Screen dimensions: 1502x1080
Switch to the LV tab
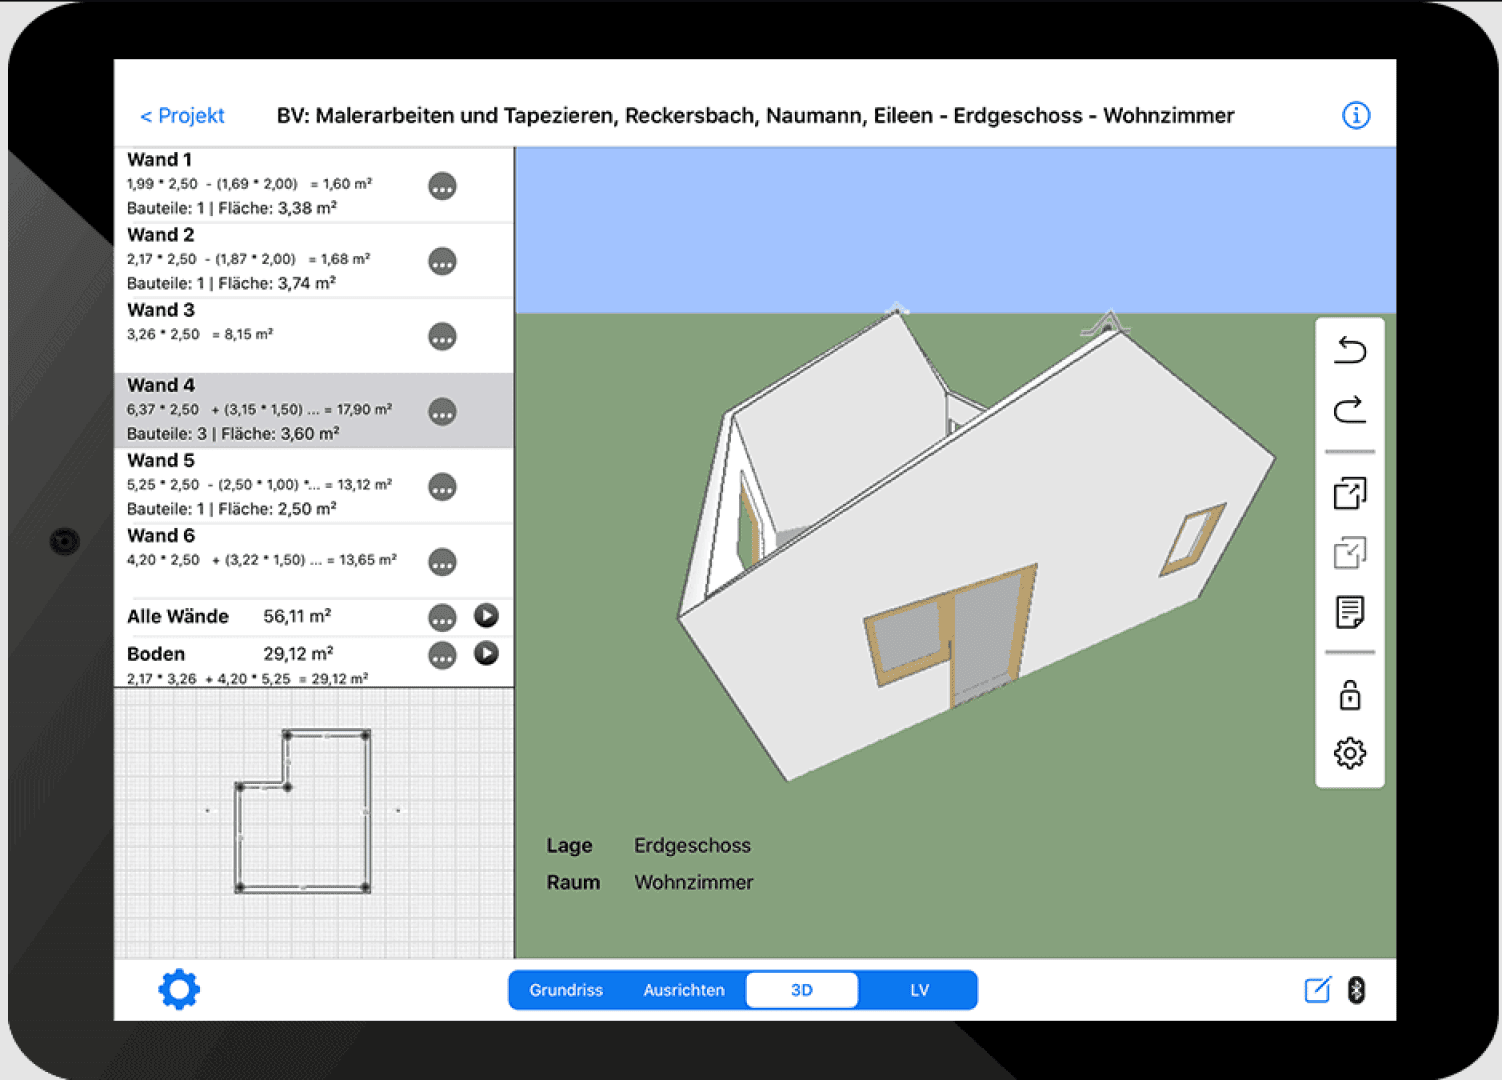tap(919, 990)
